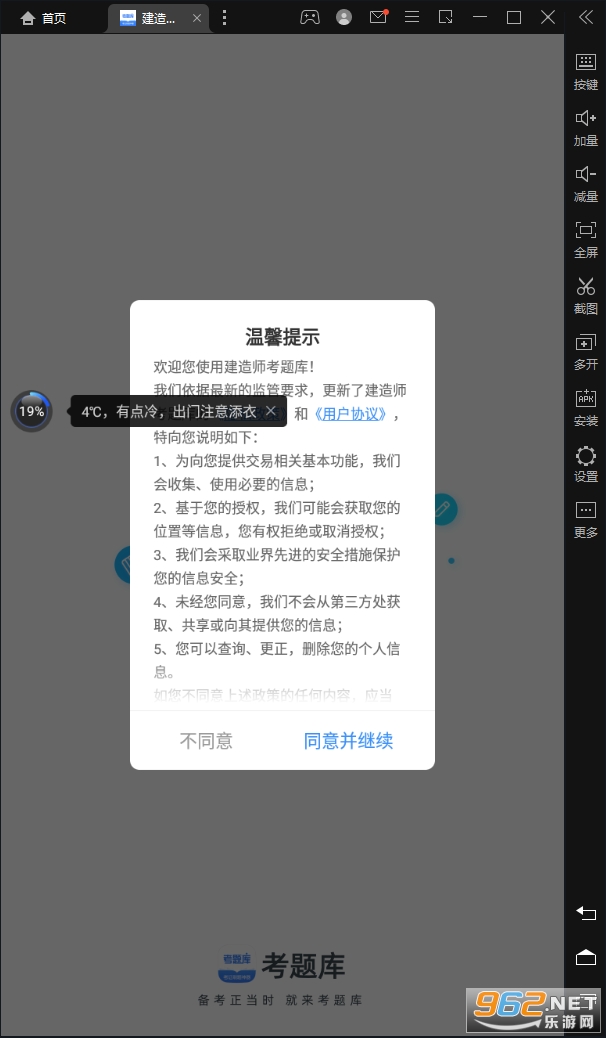Show 更多 additional tools
The image size is (606, 1038).
click(x=585, y=520)
